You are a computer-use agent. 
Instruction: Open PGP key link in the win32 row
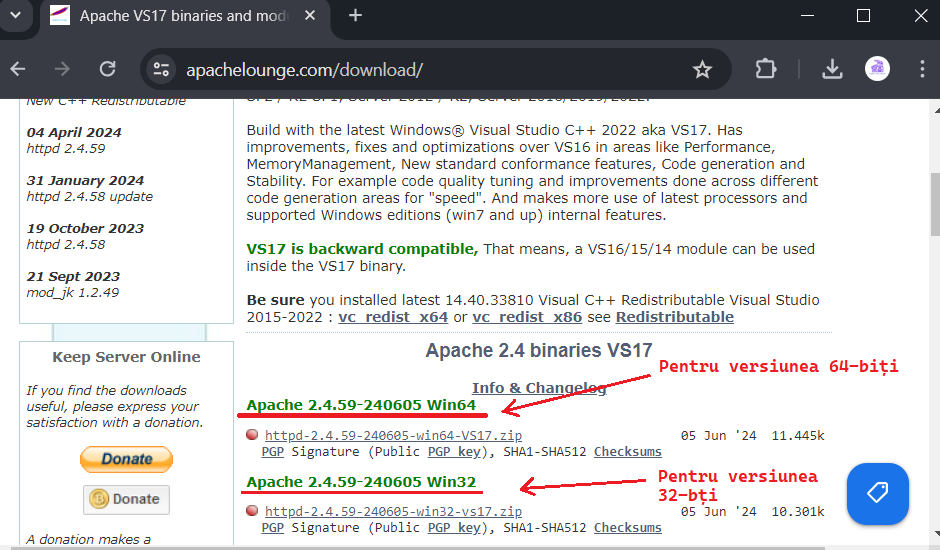pyautogui.click(x=454, y=528)
